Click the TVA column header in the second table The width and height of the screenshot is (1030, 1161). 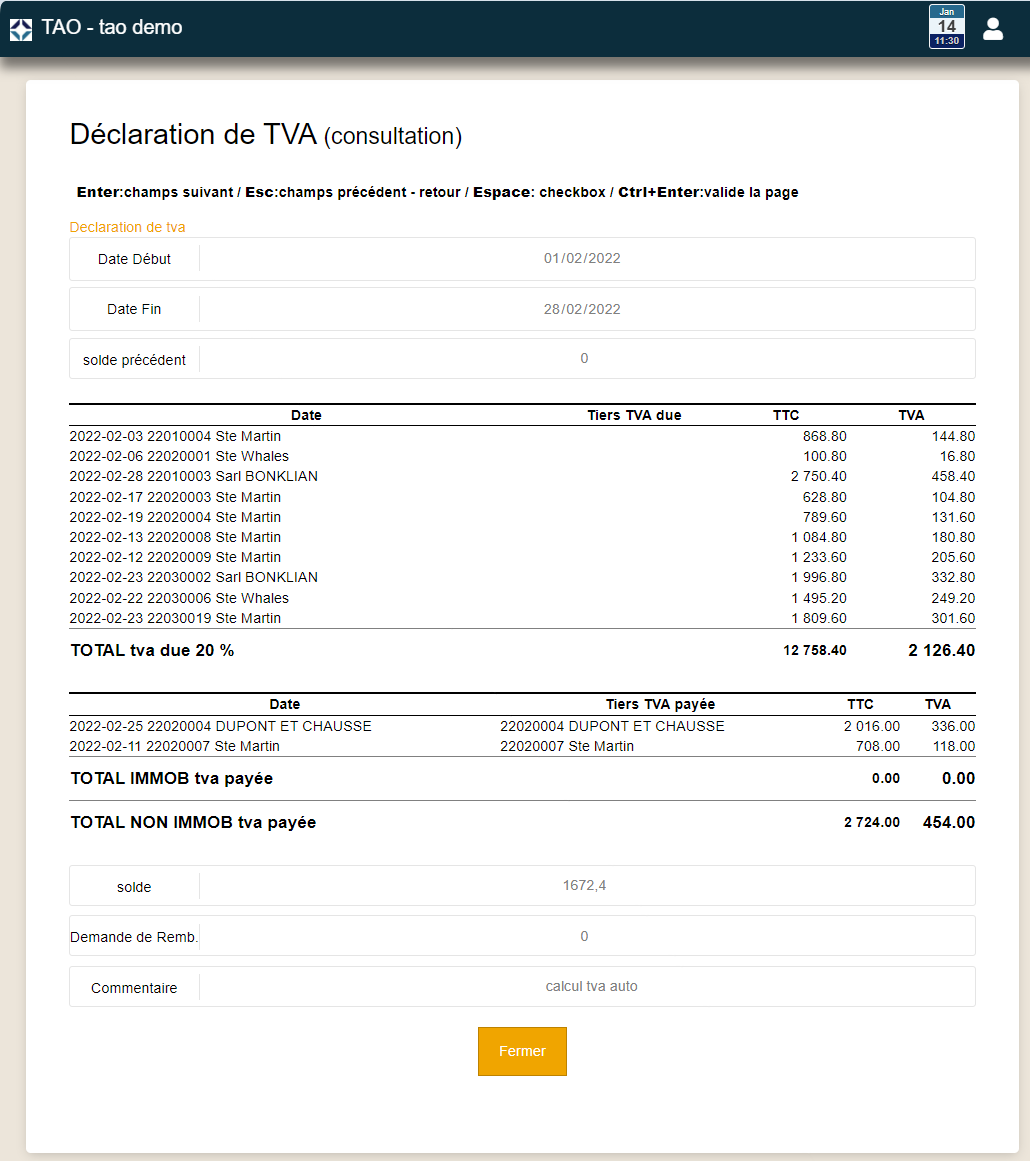pyautogui.click(x=937, y=703)
